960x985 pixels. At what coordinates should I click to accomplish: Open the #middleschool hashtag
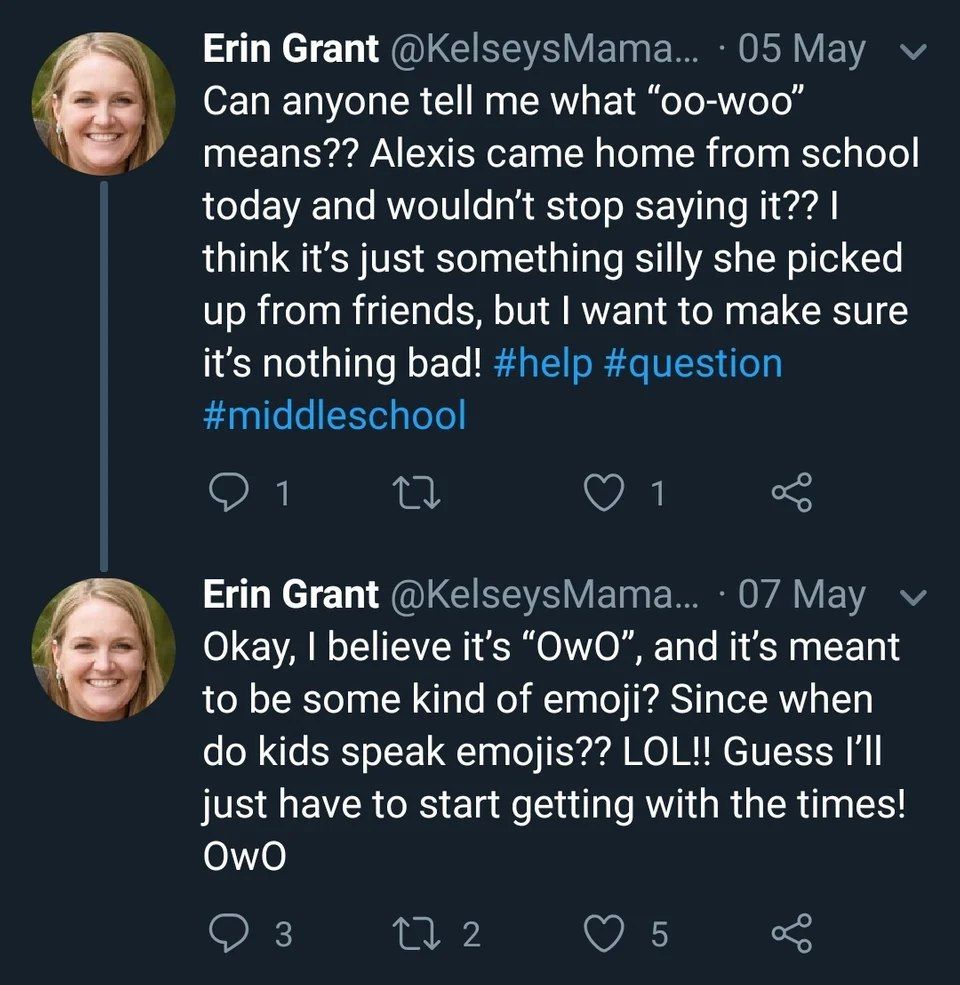pos(335,415)
